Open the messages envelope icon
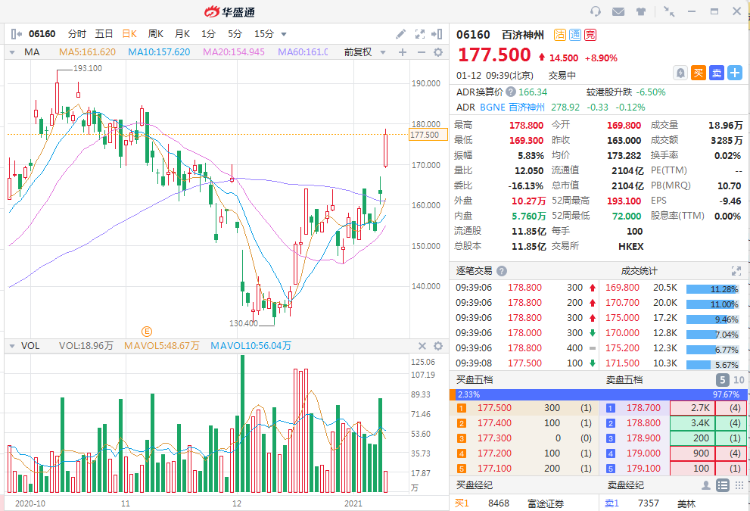This screenshot has width=750, height=511. tap(618, 11)
